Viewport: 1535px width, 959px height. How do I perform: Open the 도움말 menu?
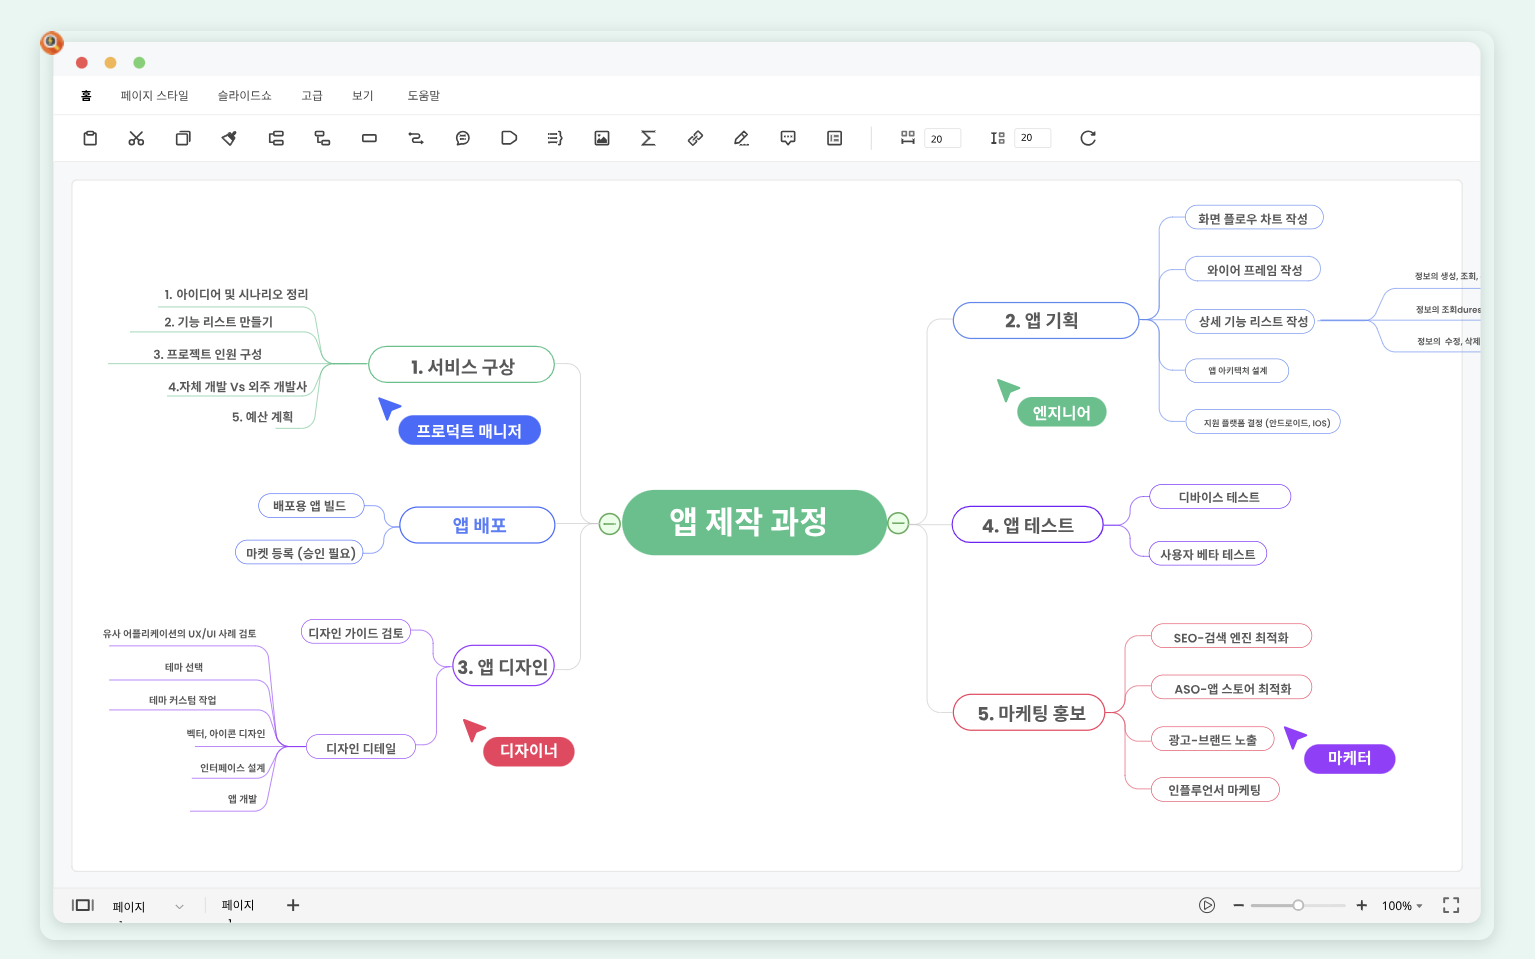pyautogui.click(x=423, y=96)
